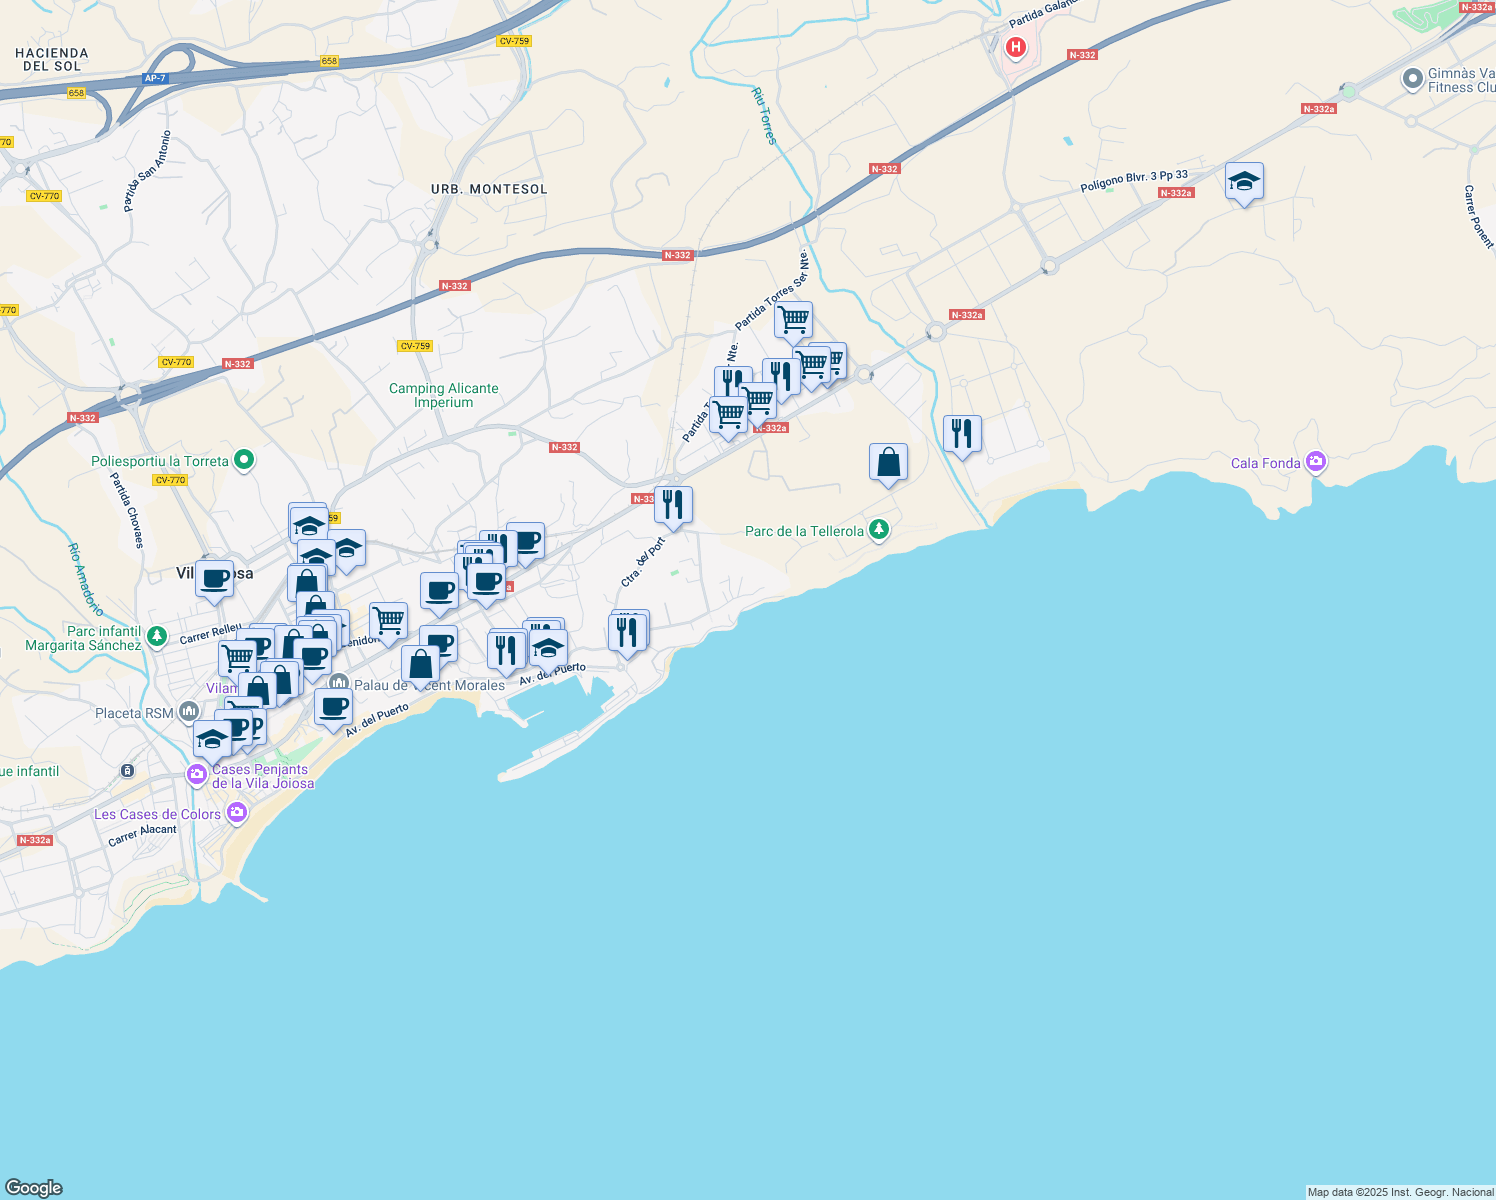The image size is (1496, 1200).
Task: Click the tree icon at Parc infantil Margarita Sánchez
Action: pyautogui.click(x=157, y=634)
